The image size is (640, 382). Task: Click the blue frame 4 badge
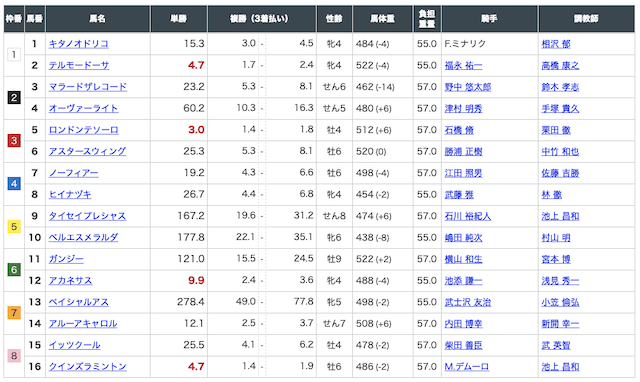click(x=14, y=184)
